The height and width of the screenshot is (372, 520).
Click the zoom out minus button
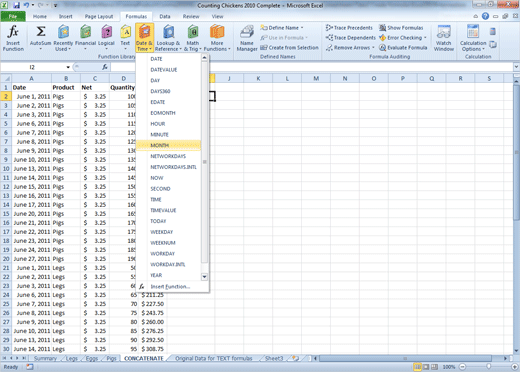[x=463, y=367]
